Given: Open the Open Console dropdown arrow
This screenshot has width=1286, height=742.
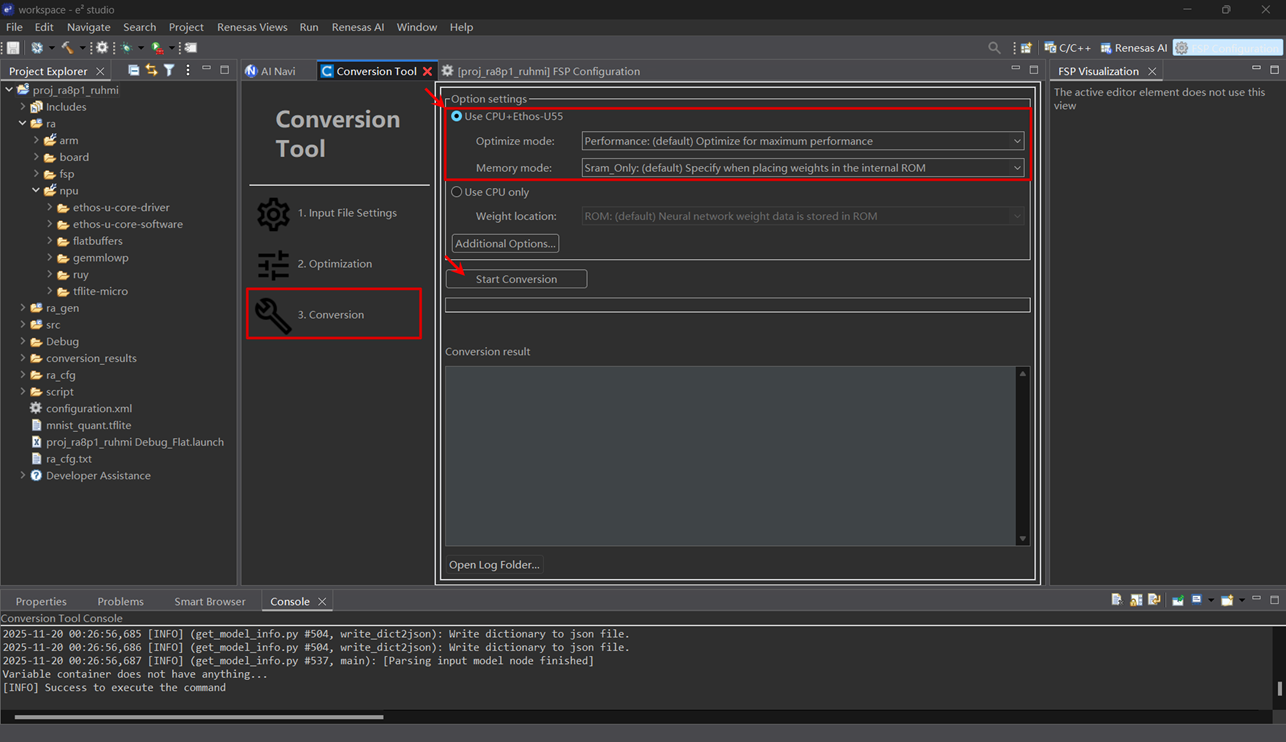Looking at the screenshot, I should coord(1242,600).
